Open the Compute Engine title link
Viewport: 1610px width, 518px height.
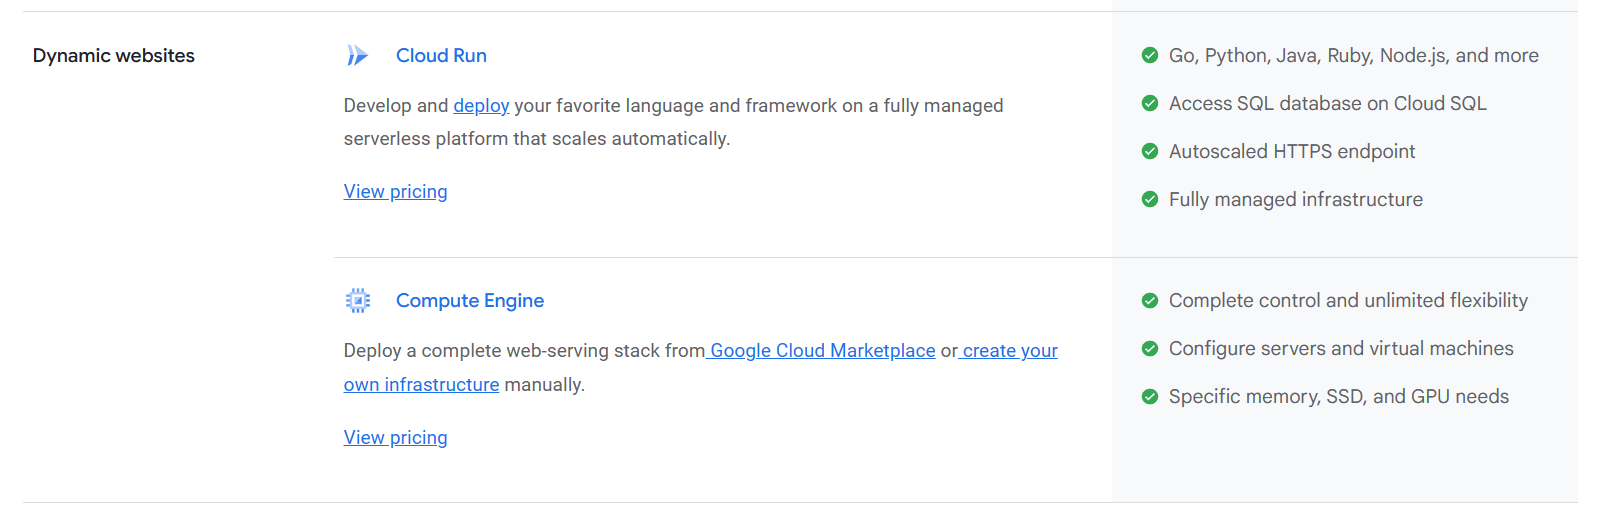(x=470, y=301)
